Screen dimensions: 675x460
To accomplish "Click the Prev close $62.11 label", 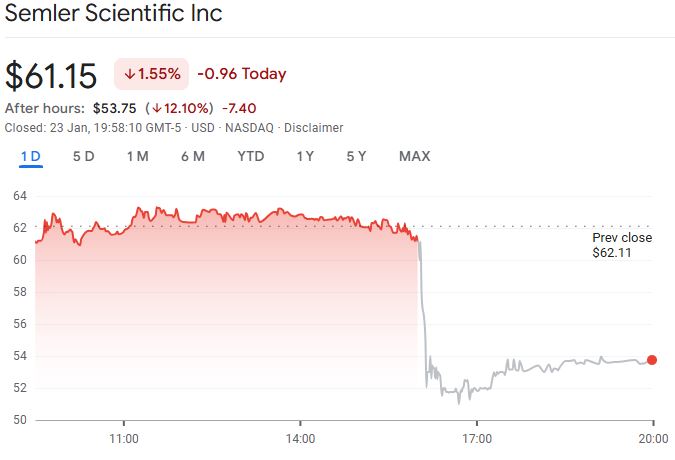I will coord(621,246).
